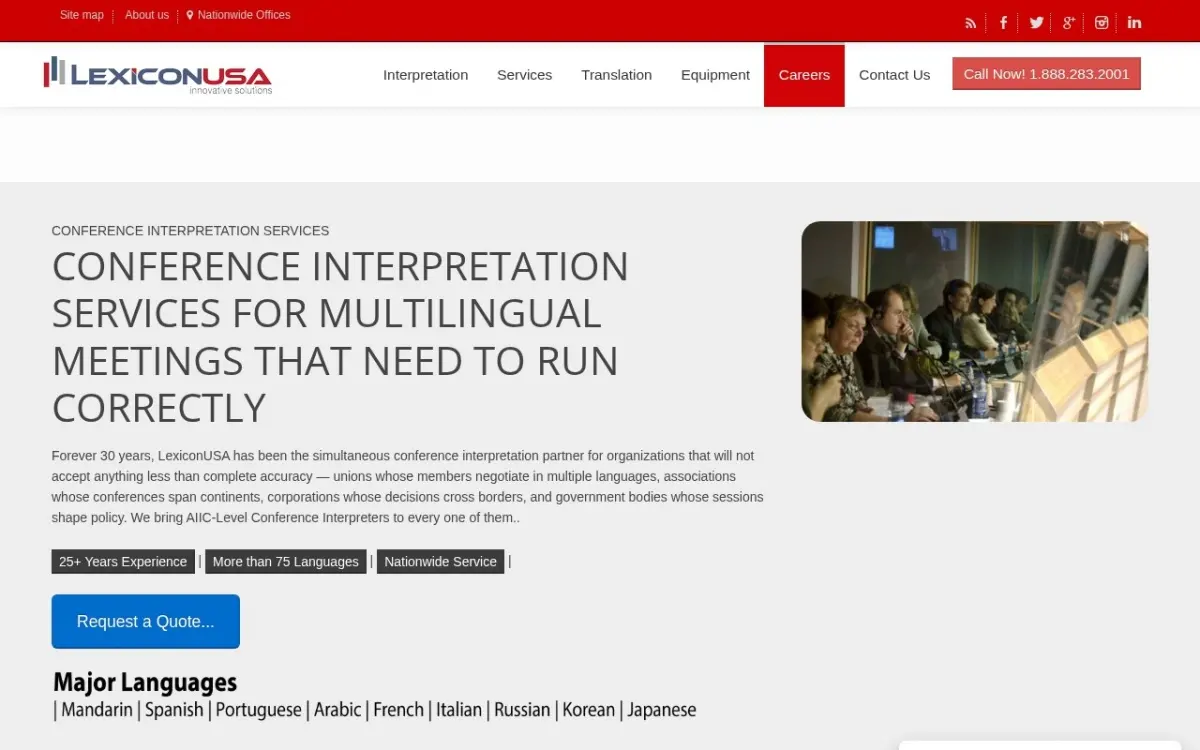Click the paragraph beginning 'Forever 30 years'
This screenshot has height=750, width=1200.
click(x=408, y=487)
